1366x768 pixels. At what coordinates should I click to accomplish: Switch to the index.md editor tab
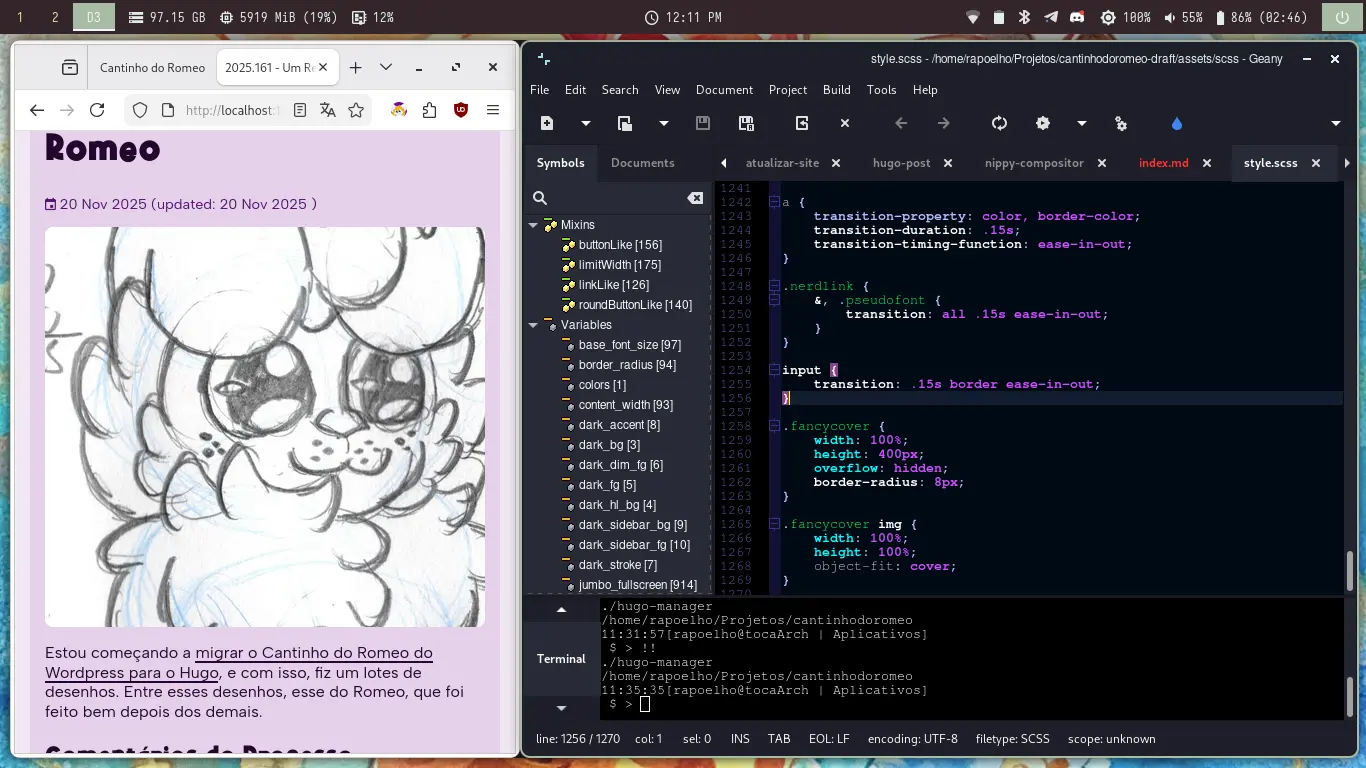coord(1163,163)
